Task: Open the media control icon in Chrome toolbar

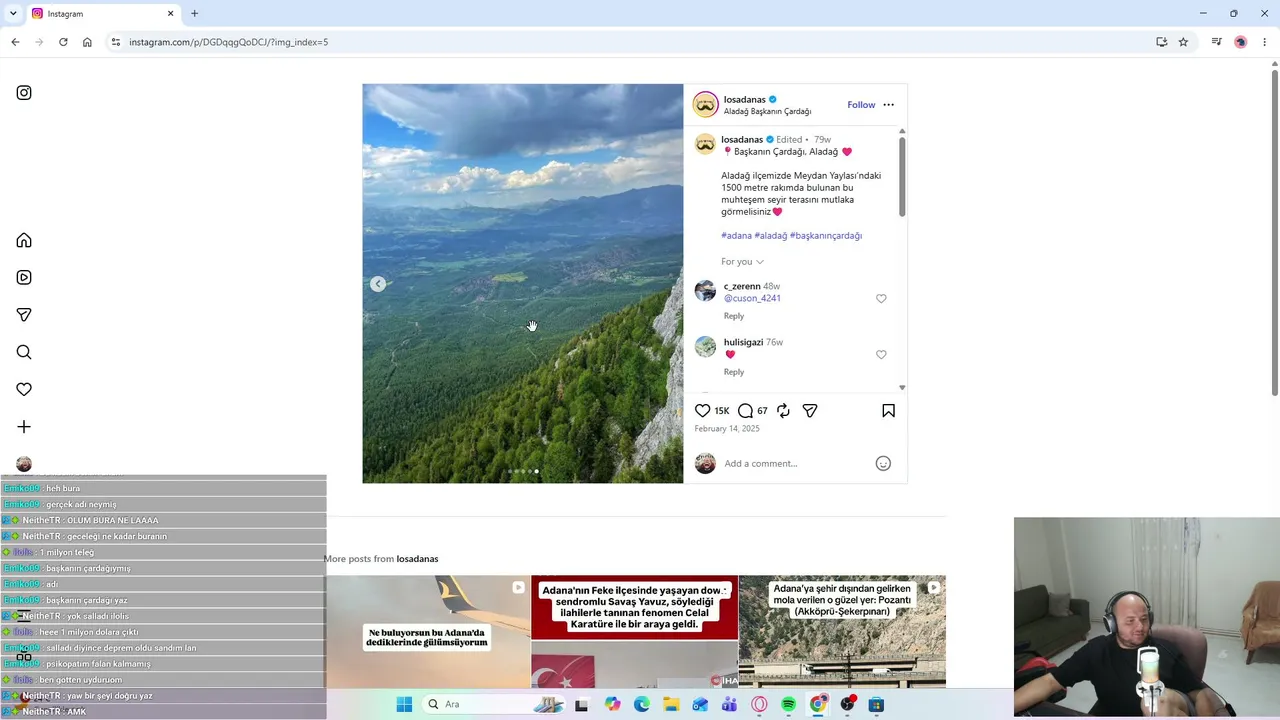Action: tap(1216, 42)
